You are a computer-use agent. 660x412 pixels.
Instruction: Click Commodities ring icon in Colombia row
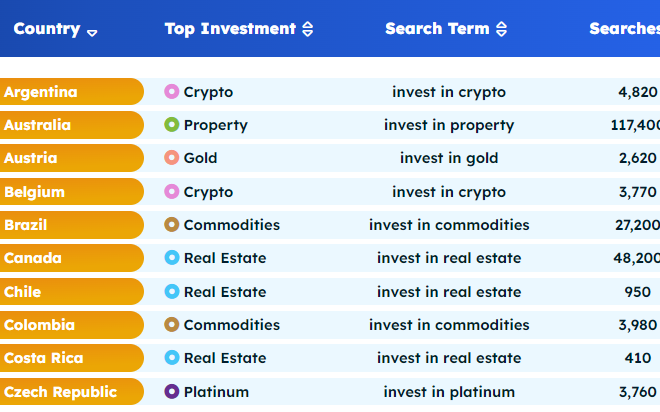coord(171,325)
